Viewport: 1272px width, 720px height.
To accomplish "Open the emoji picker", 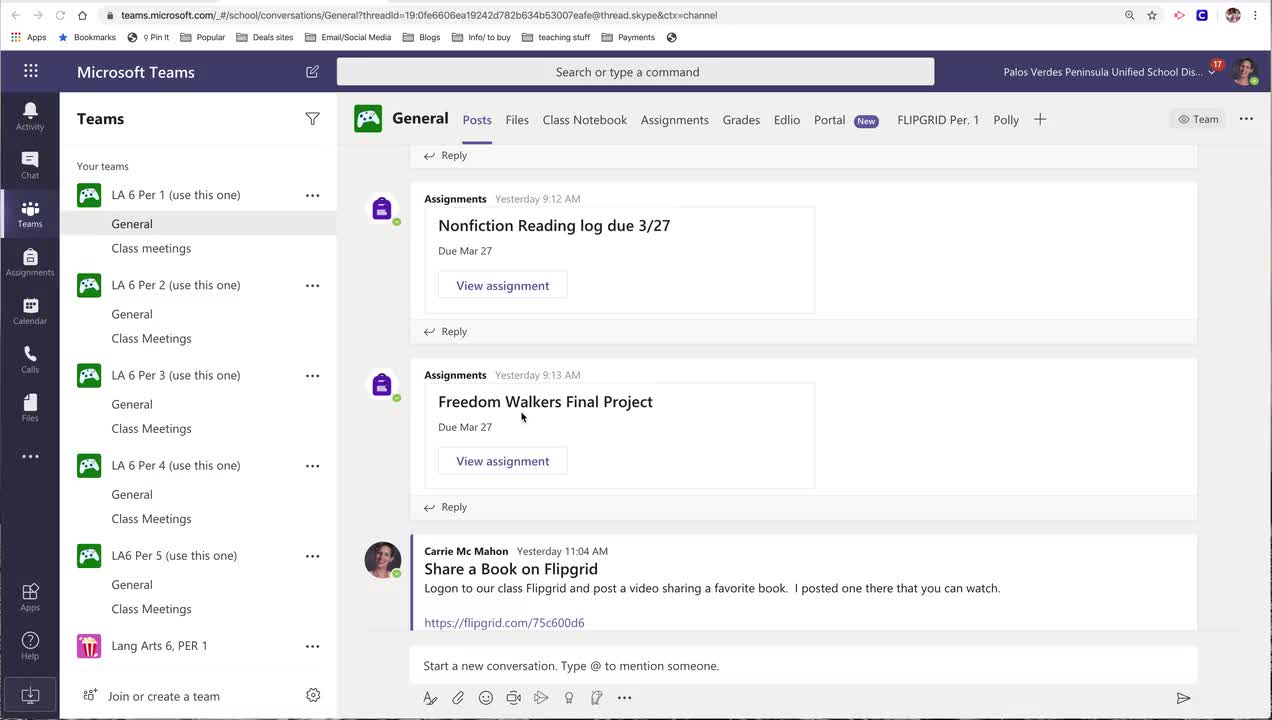I will pyautogui.click(x=486, y=698).
